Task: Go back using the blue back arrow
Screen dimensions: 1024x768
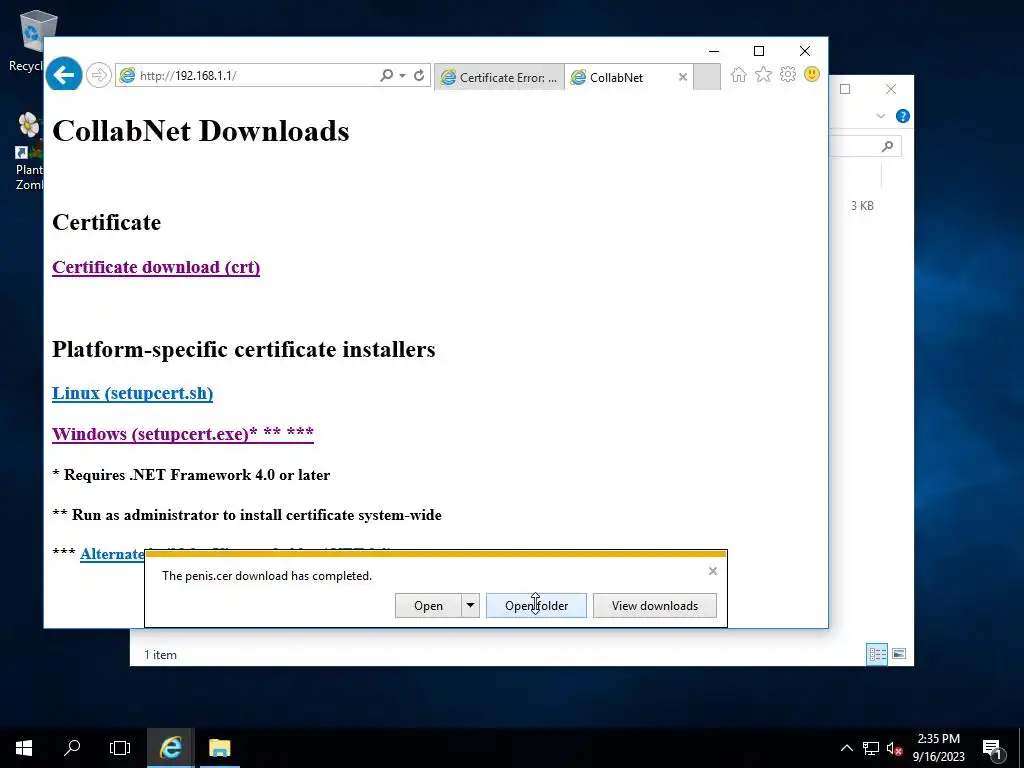Action: click(64, 75)
